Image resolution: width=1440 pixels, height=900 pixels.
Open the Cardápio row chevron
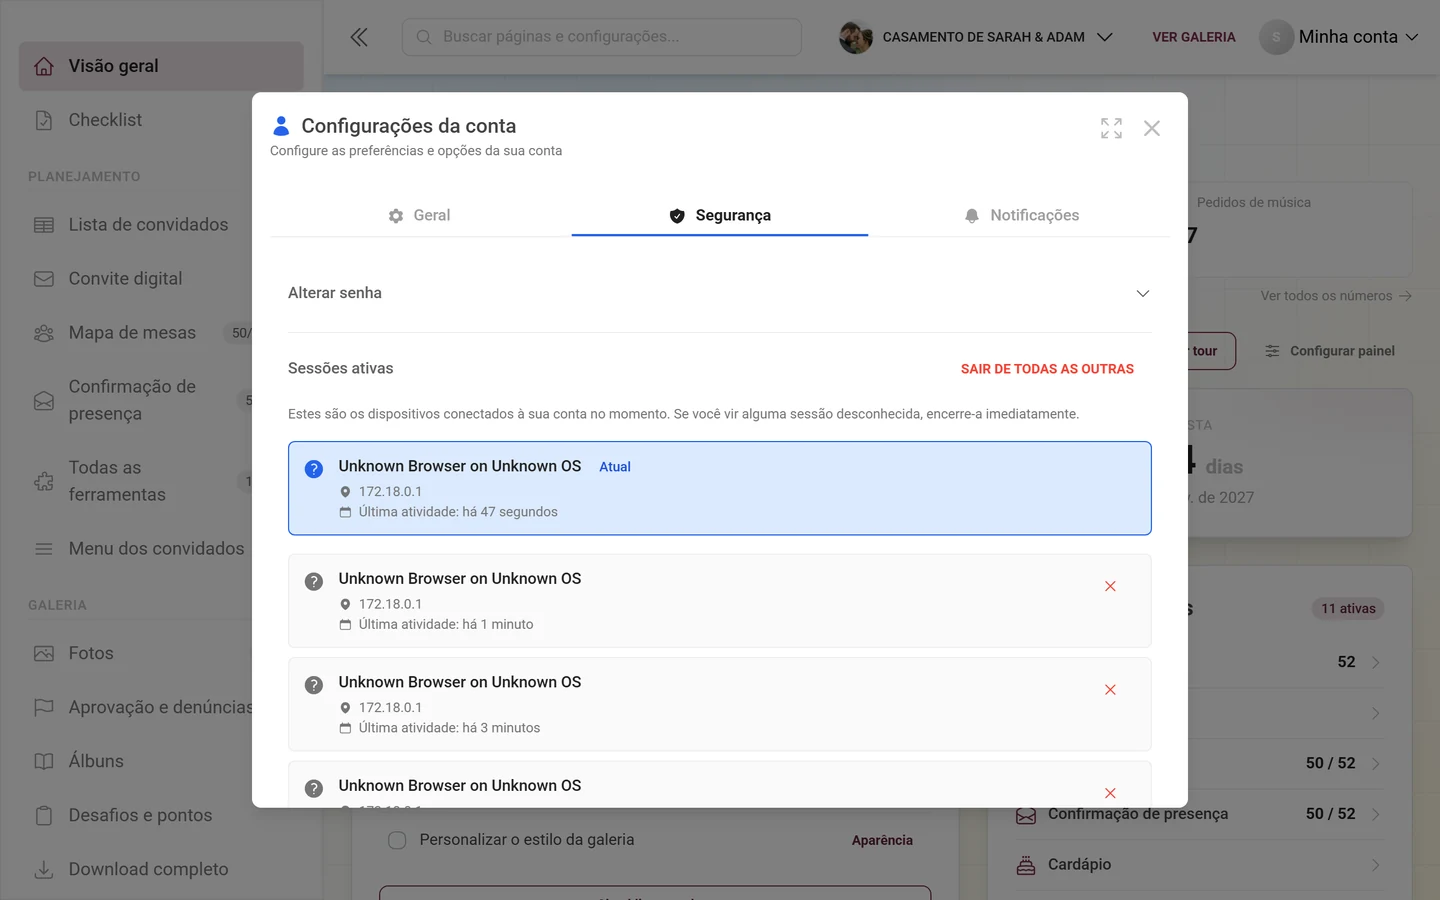tap(1376, 865)
